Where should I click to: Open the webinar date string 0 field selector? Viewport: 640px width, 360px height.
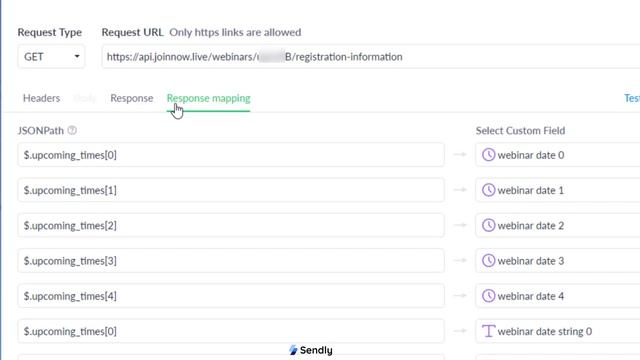click(x=558, y=331)
